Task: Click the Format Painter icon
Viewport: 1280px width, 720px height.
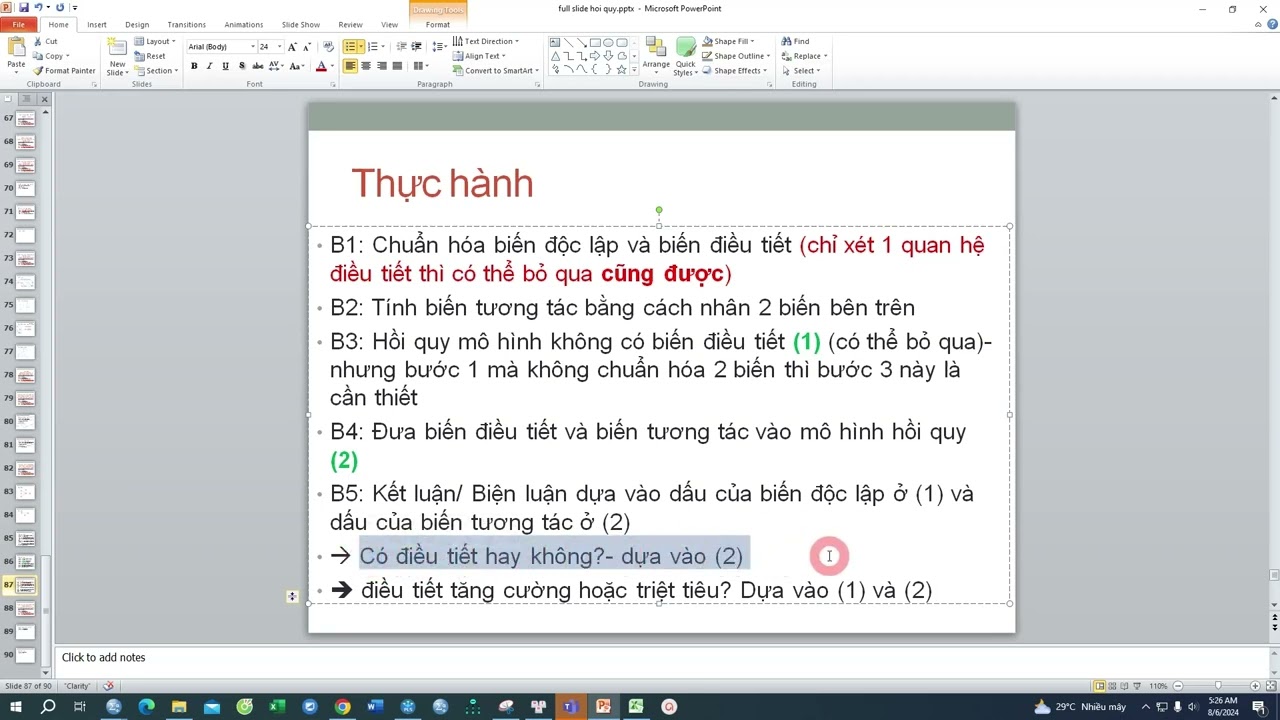Action: tap(38, 71)
